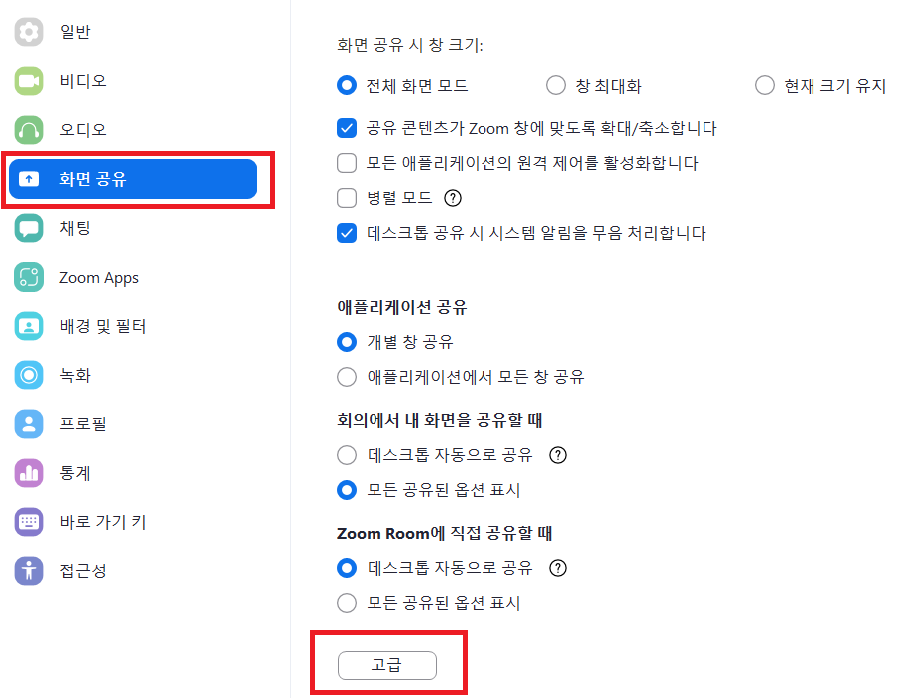922x698 pixels.
Task: Click the 고급 advanced button
Action: click(x=387, y=665)
